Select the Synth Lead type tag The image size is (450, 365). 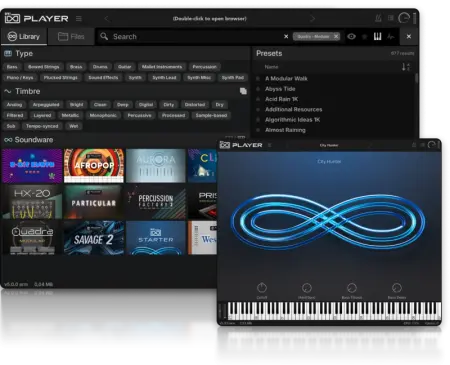click(x=164, y=77)
